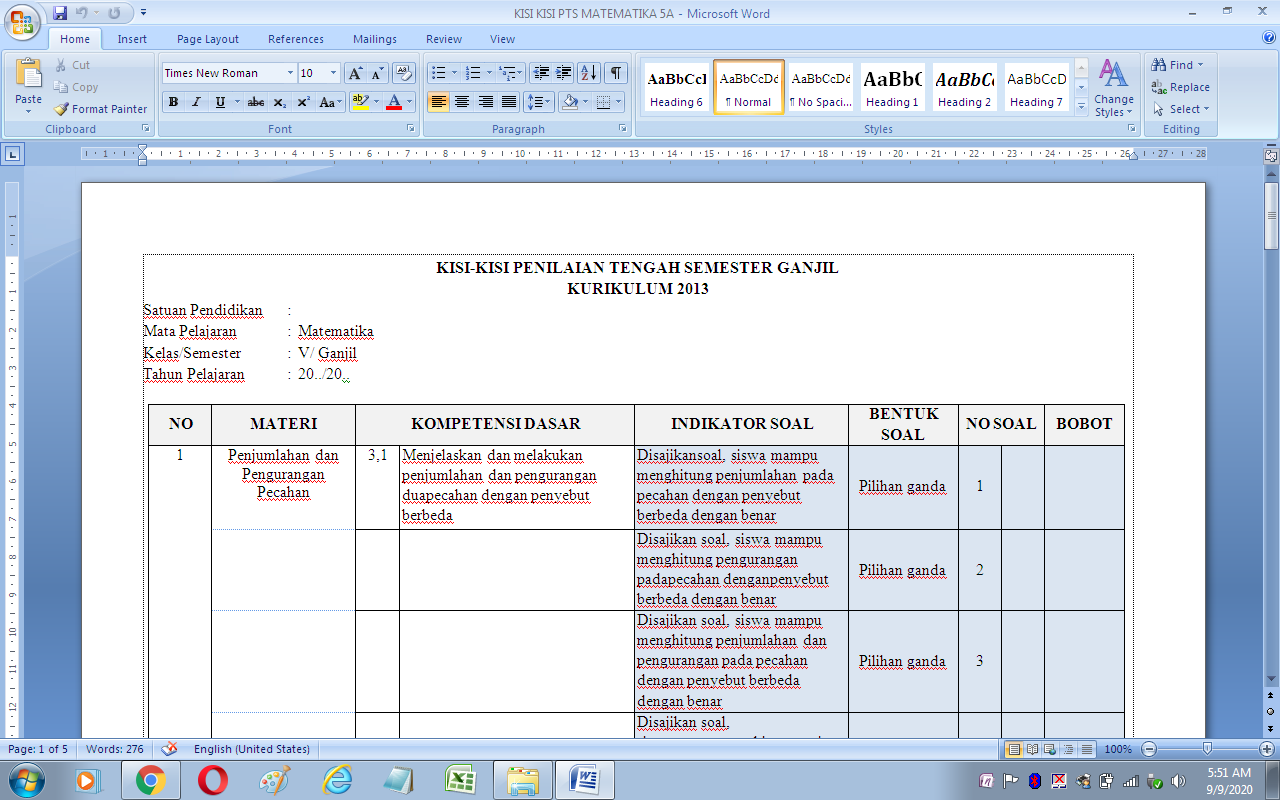This screenshot has width=1280, height=800.
Task: Toggle subscript formatting
Action: (280, 102)
